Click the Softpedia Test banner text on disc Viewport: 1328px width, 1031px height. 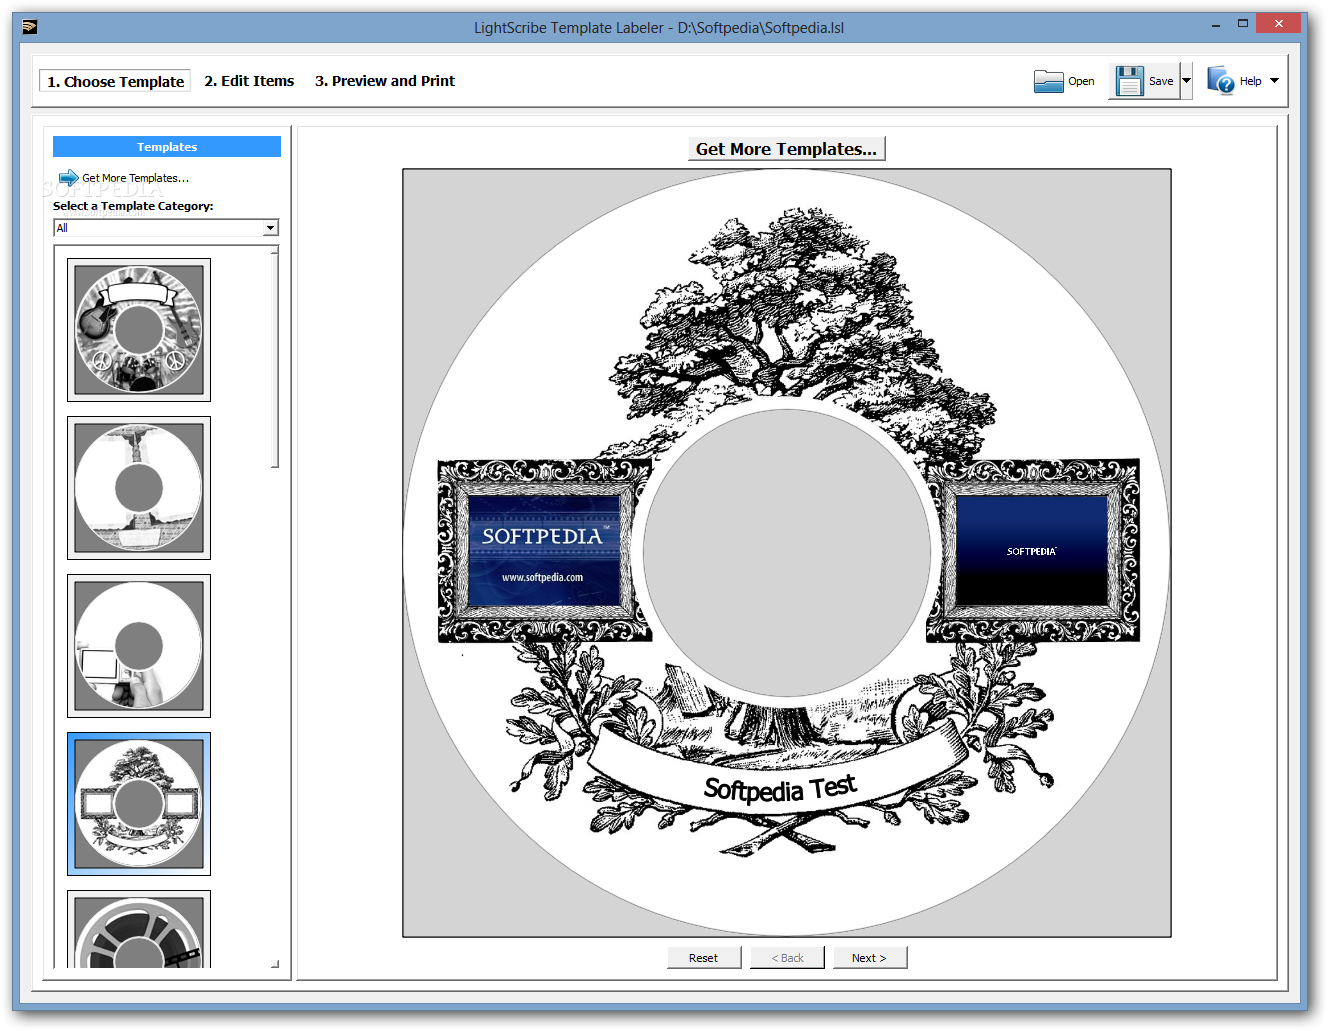pos(780,789)
